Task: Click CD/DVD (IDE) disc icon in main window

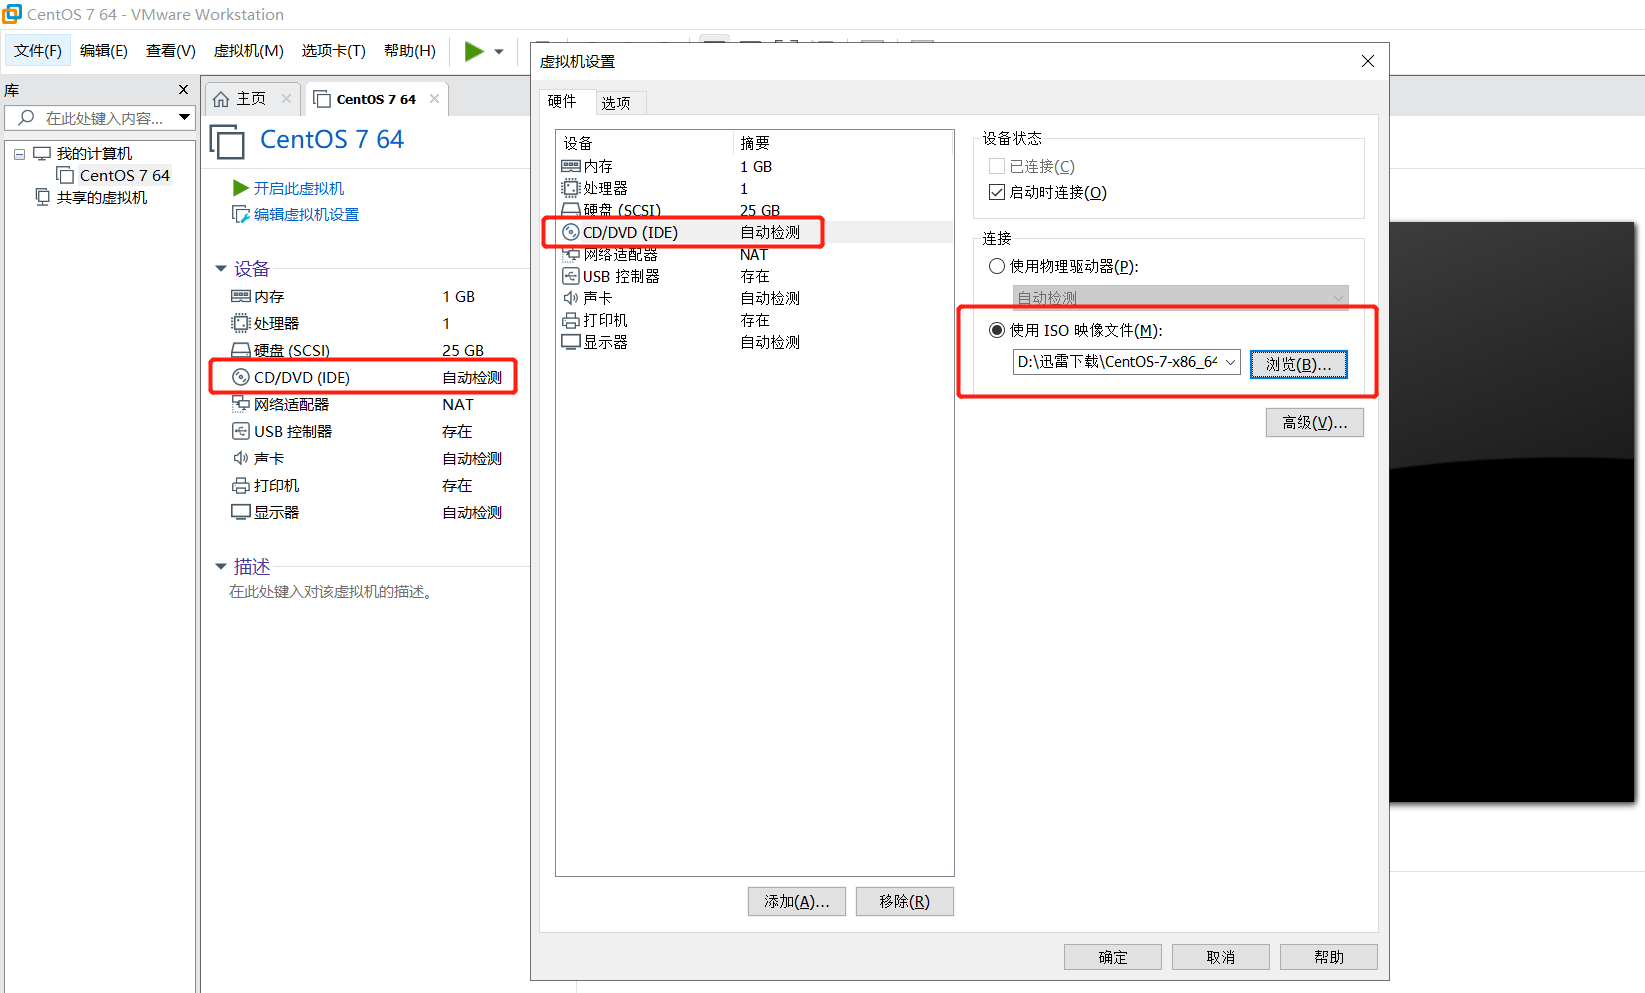Action: (241, 377)
